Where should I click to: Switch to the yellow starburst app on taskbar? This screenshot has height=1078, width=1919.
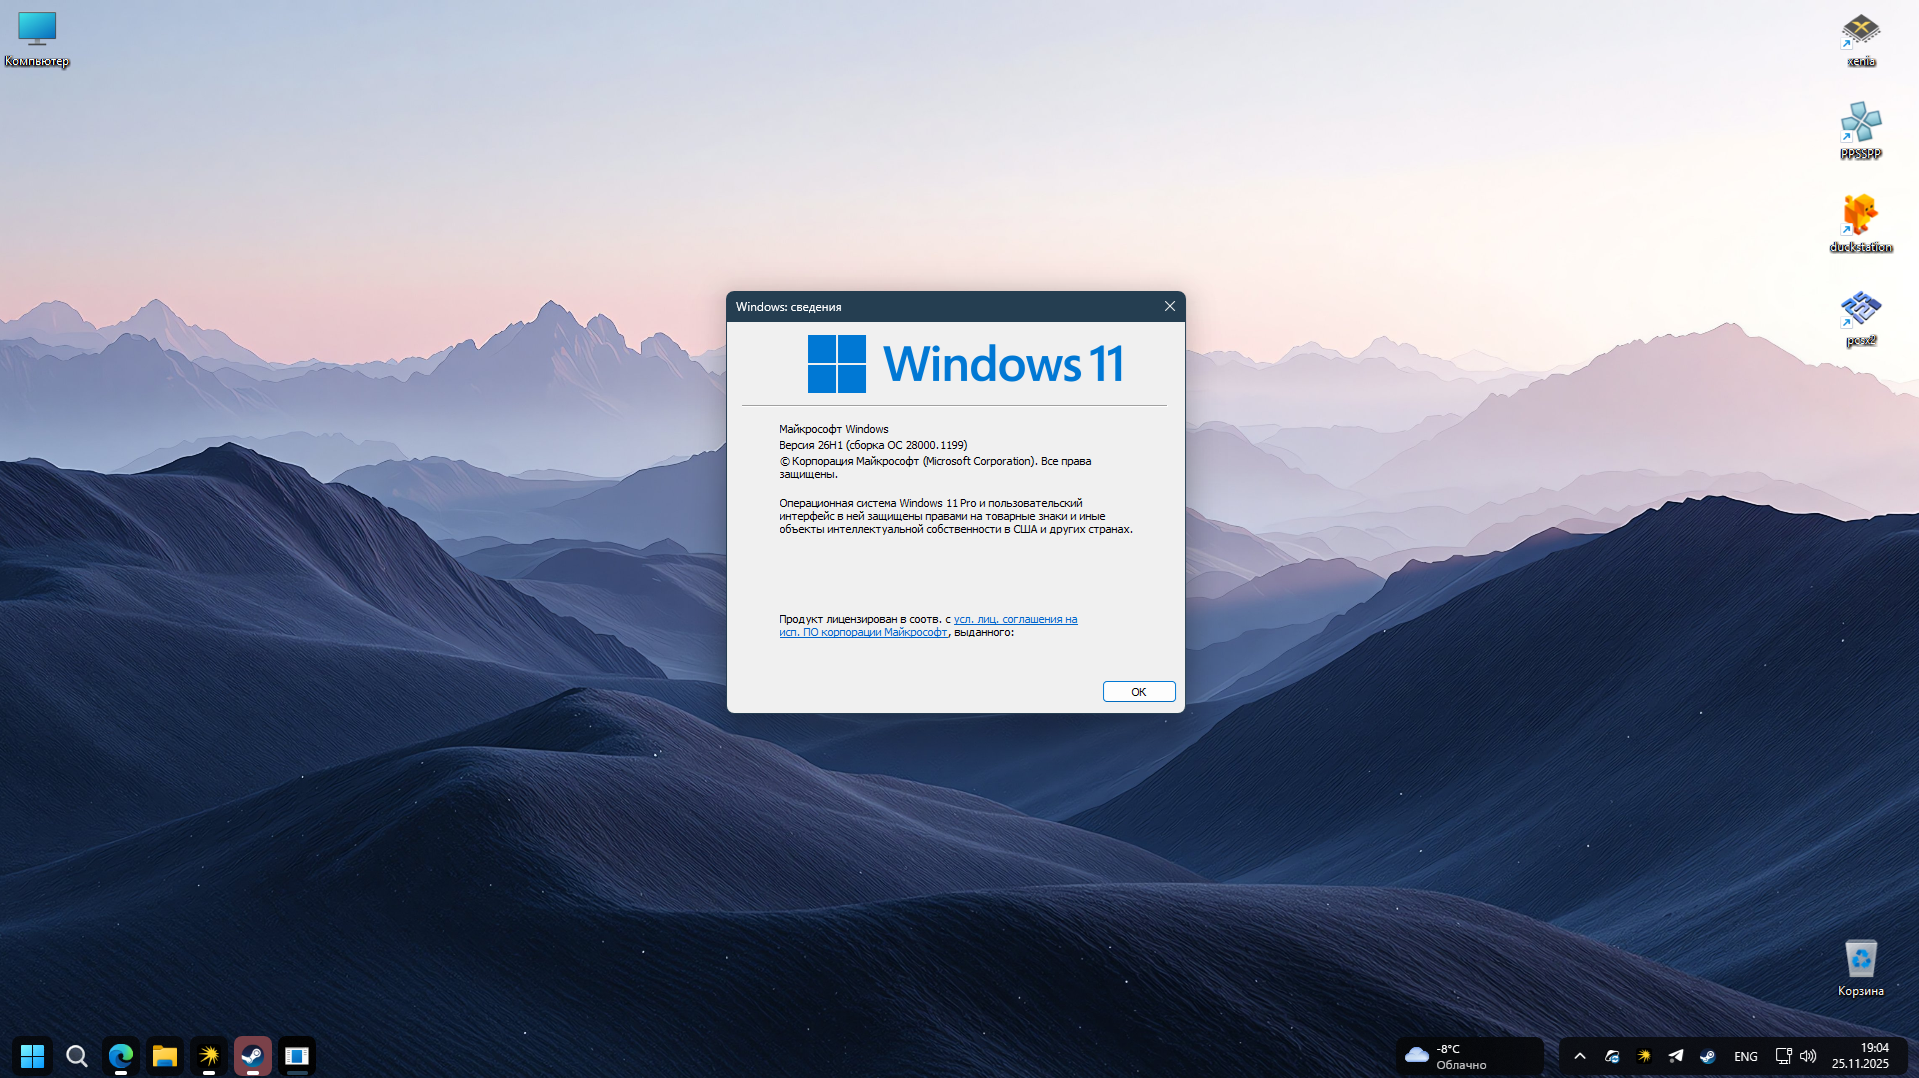pyautogui.click(x=209, y=1056)
